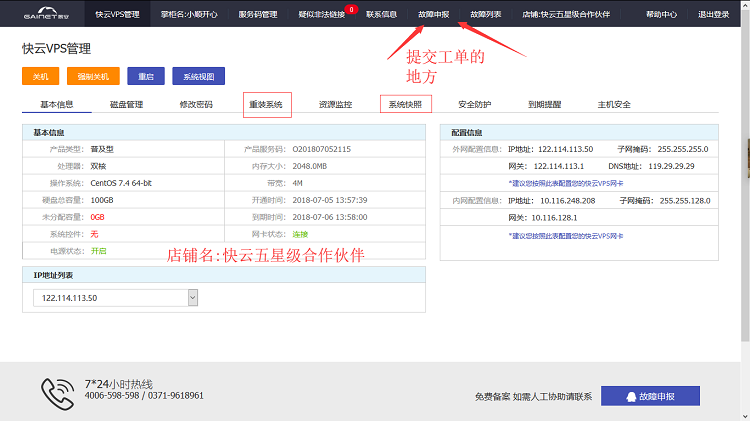This screenshot has height=421, width=750.
Task: Switch to the 安全防护 tab
Action: click(x=474, y=104)
